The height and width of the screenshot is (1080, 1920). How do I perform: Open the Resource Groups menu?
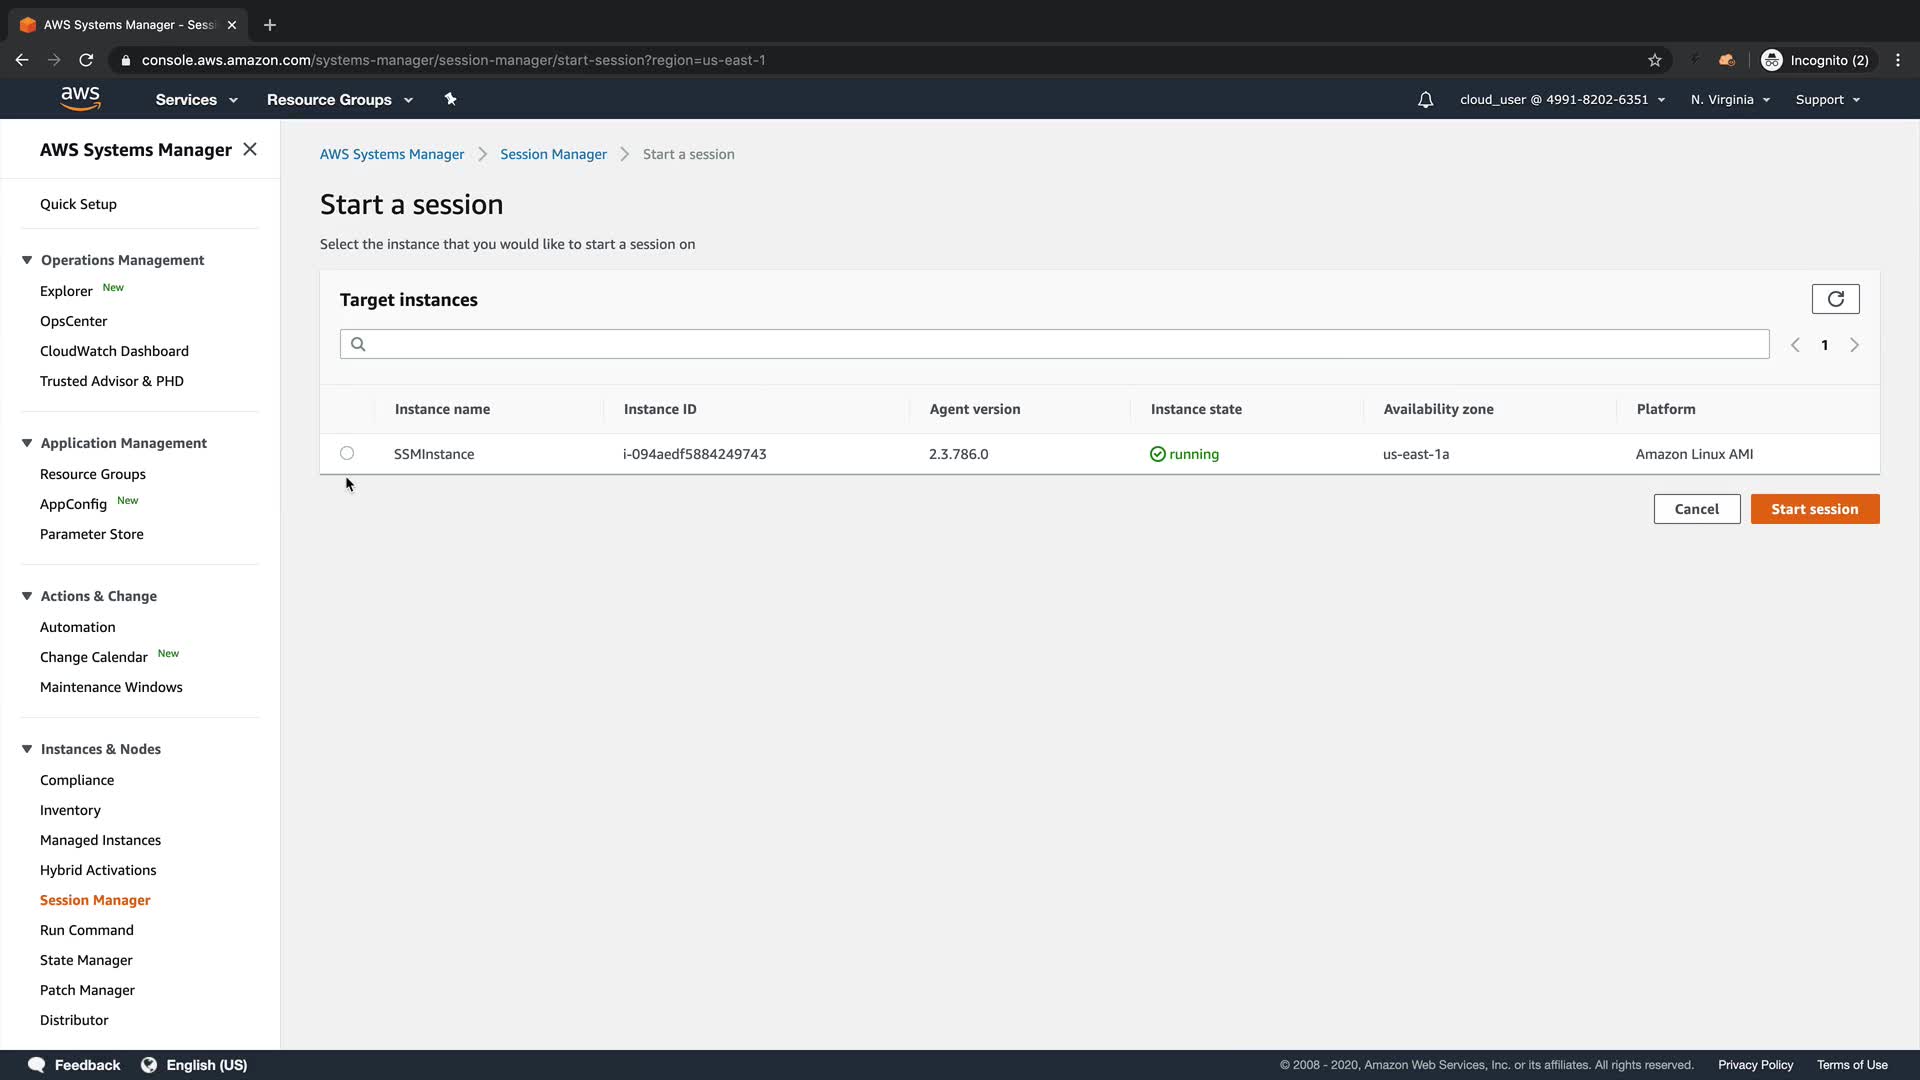(x=339, y=100)
